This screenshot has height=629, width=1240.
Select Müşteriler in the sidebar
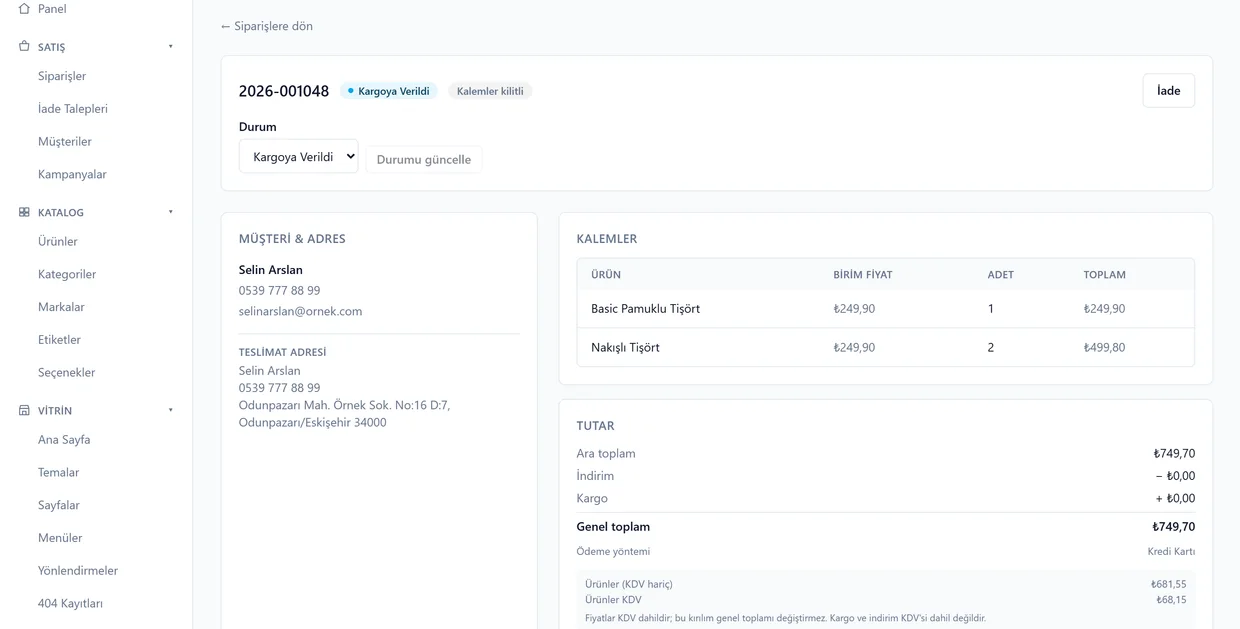(65, 142)
